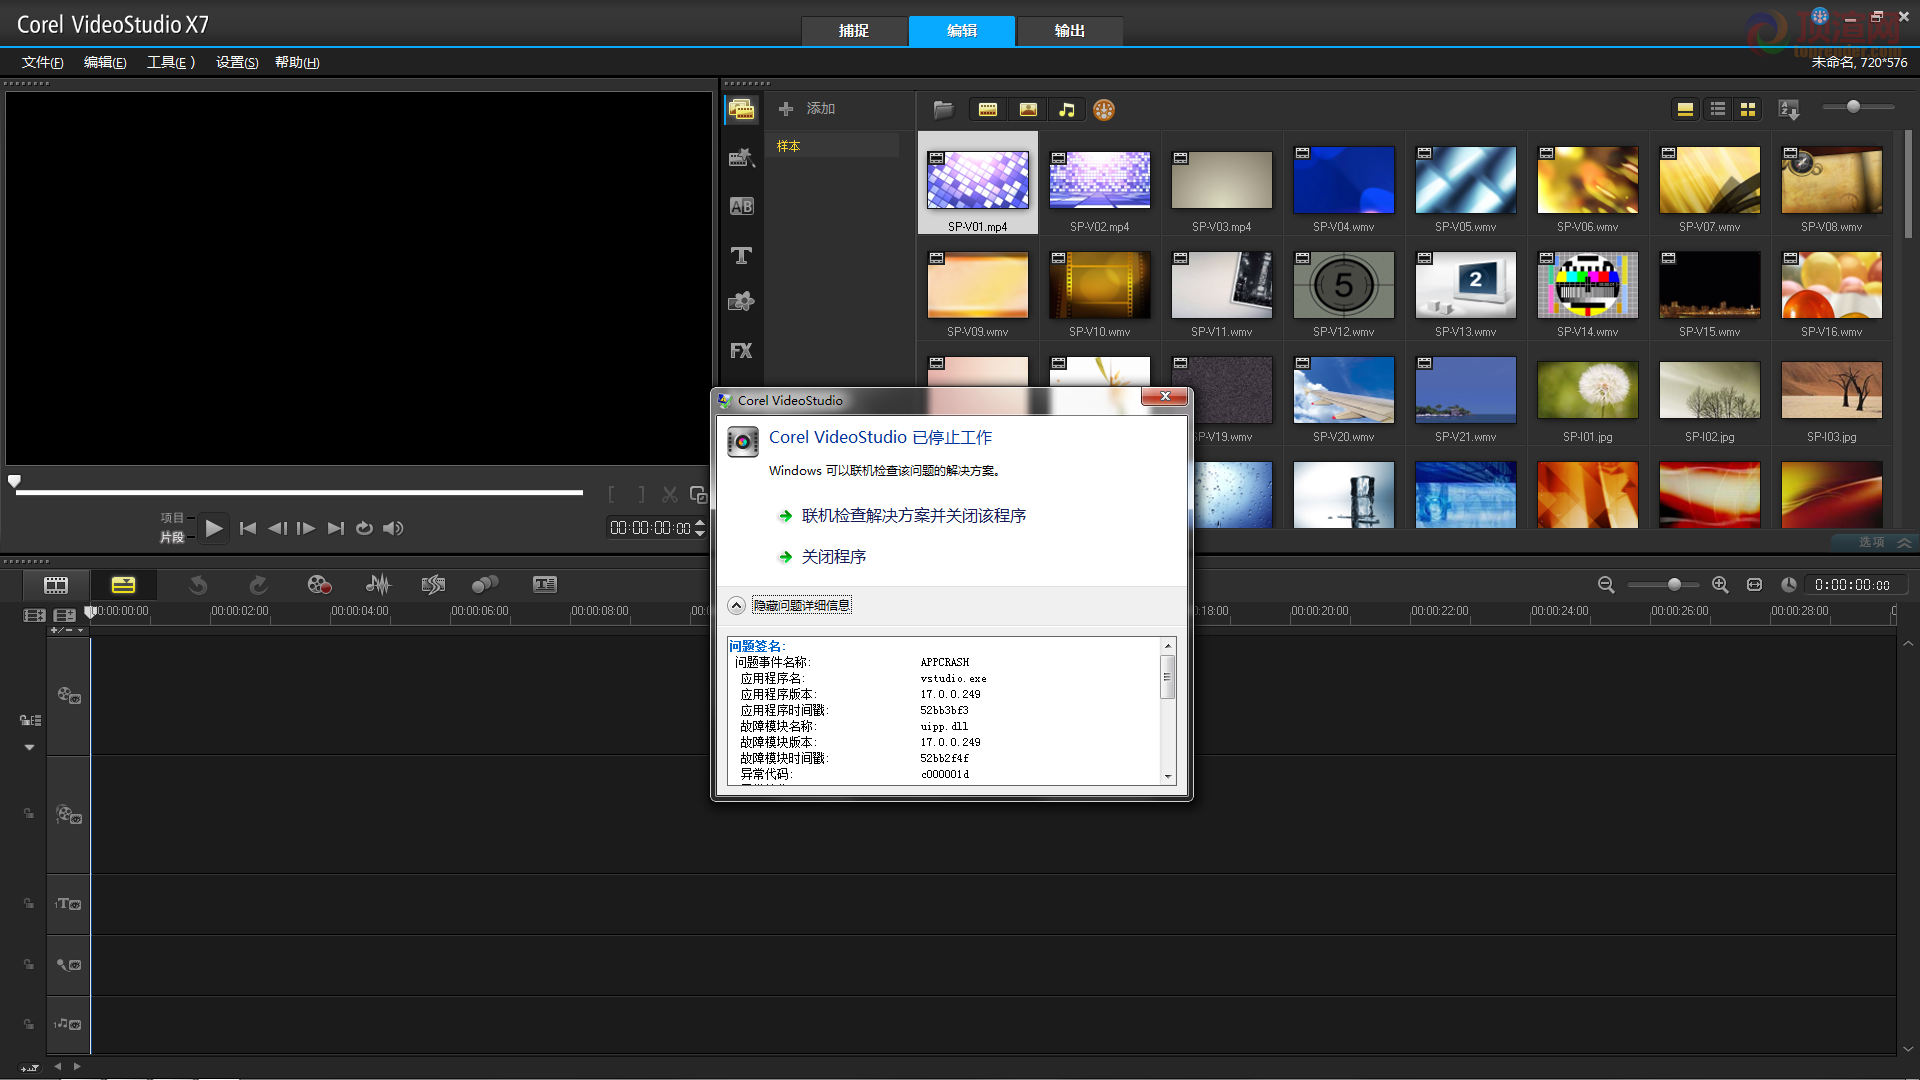Open the Auto Music icon in timeline toolbar
1920x1080 pixels.
(433, 584)
